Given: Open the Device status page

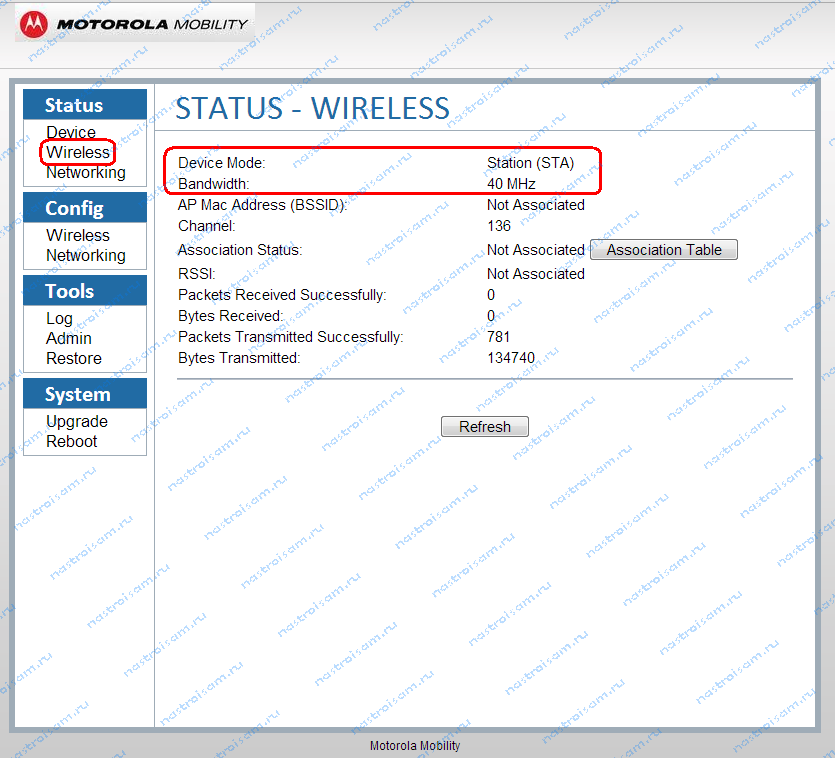Looking at the screenshot, I should click(71, 133).
